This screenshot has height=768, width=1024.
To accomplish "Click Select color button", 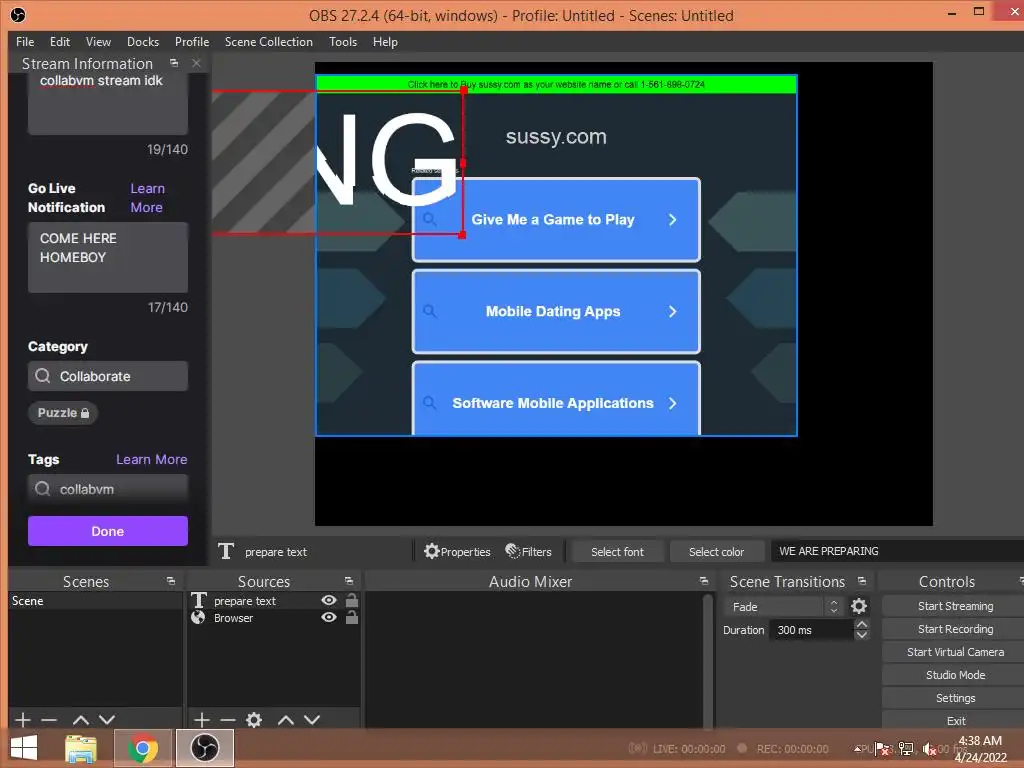I will (x=716, y=552).
